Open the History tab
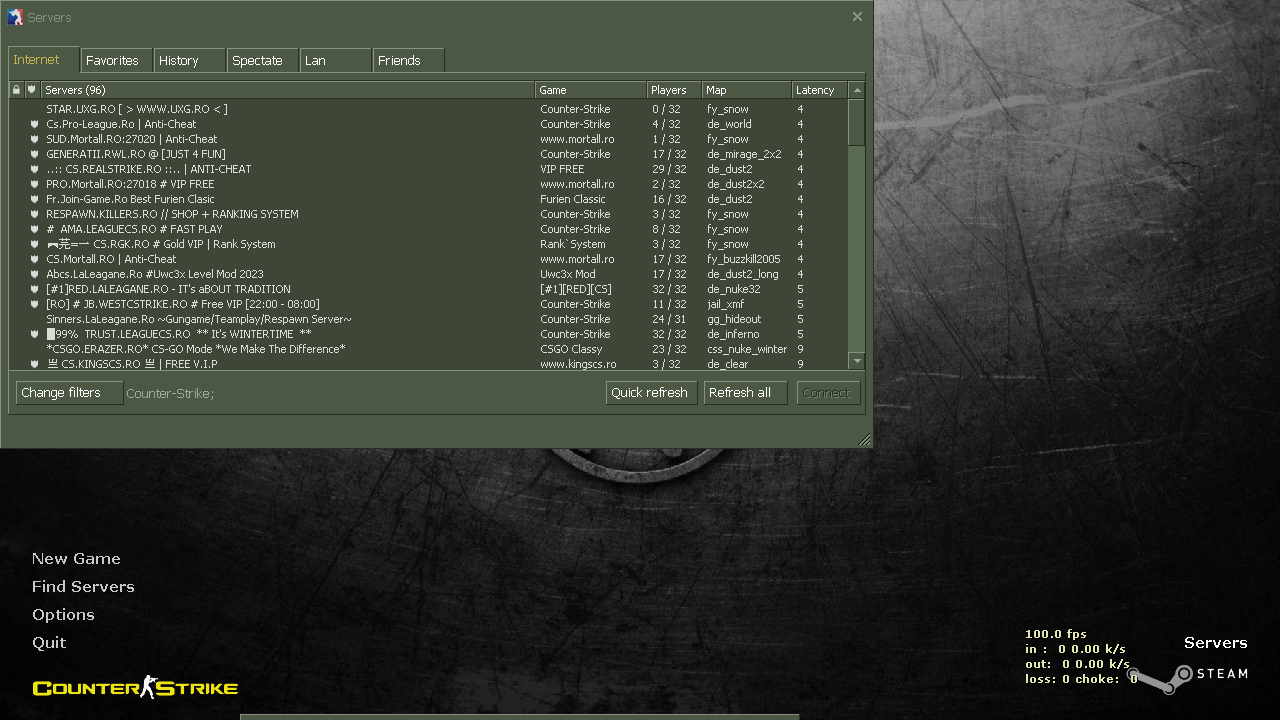 [x=189, y=61]
